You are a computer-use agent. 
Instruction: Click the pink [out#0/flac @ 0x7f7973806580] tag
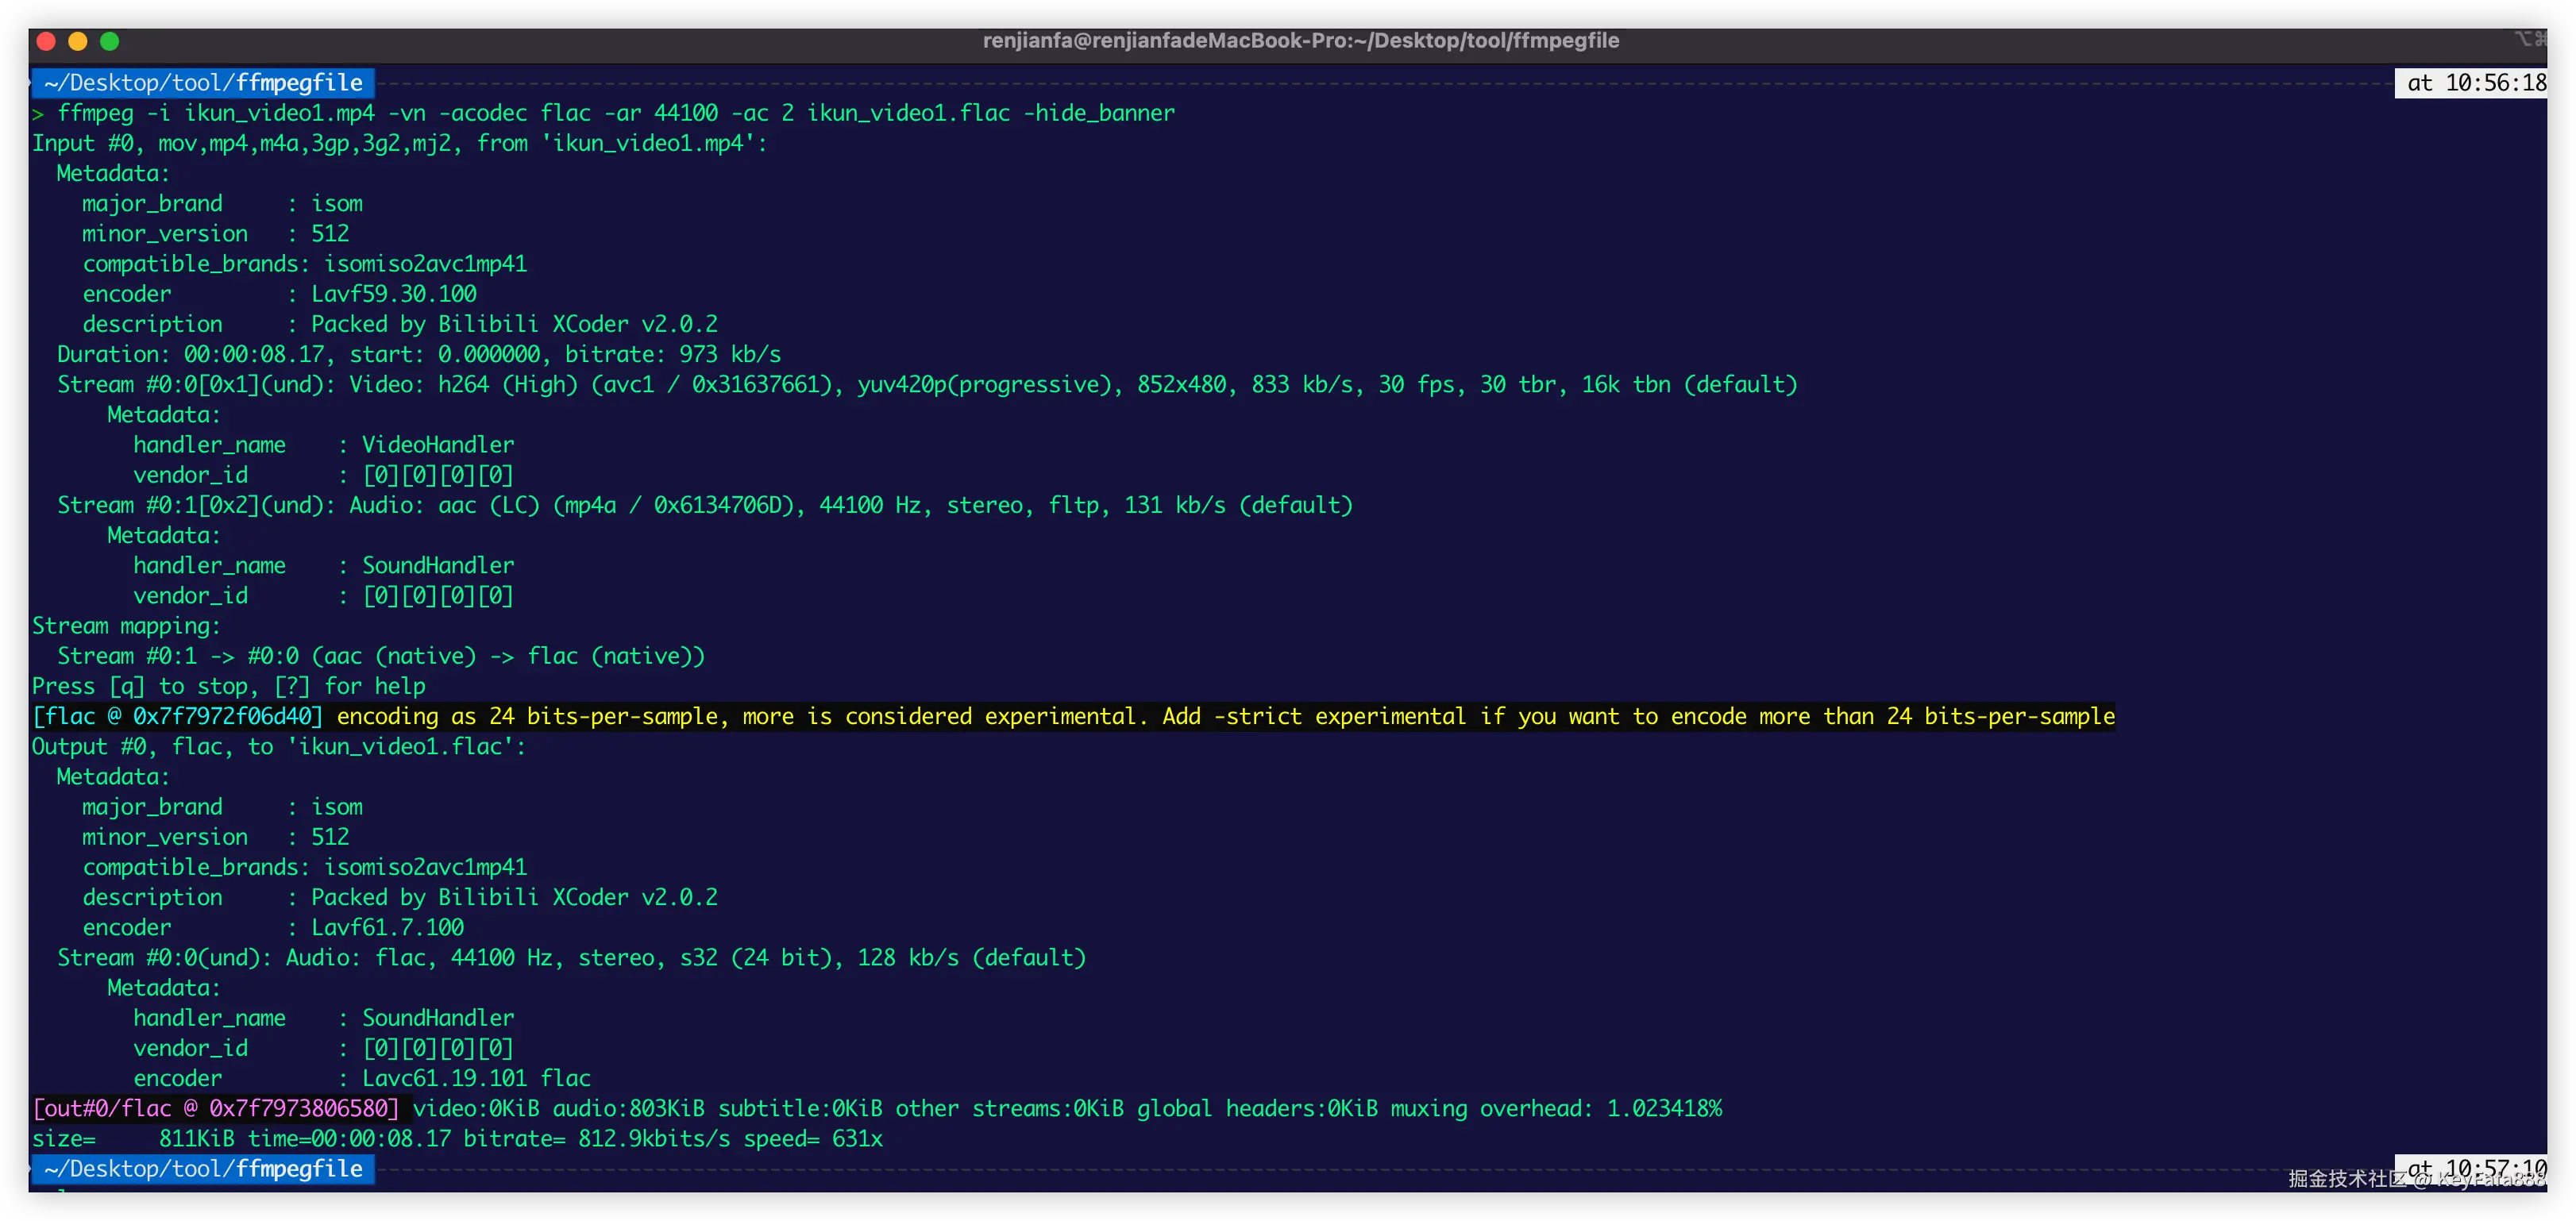click(x=216, y=1108)
